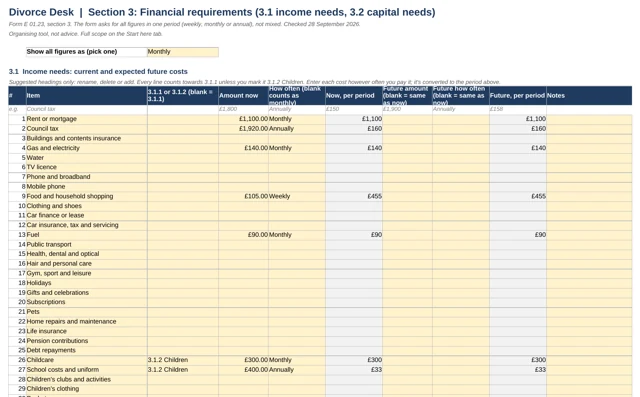The width and height of the screenshot is (640, 397).
Task: Click the 'TV licence' item cell
Action: (x=87, y=167)
